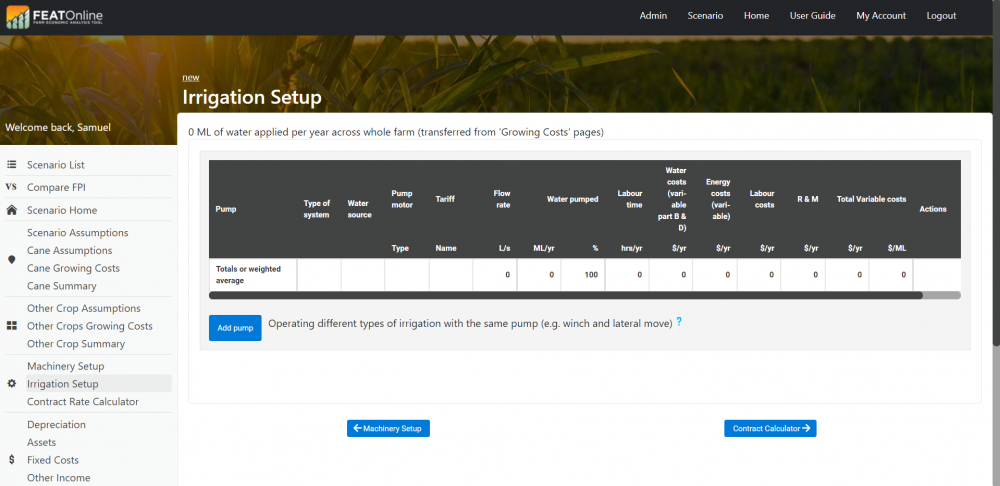This screenshot has height=486, width=1000.
Task: Go to User Guide page
Action: click(x=812, y=16)
